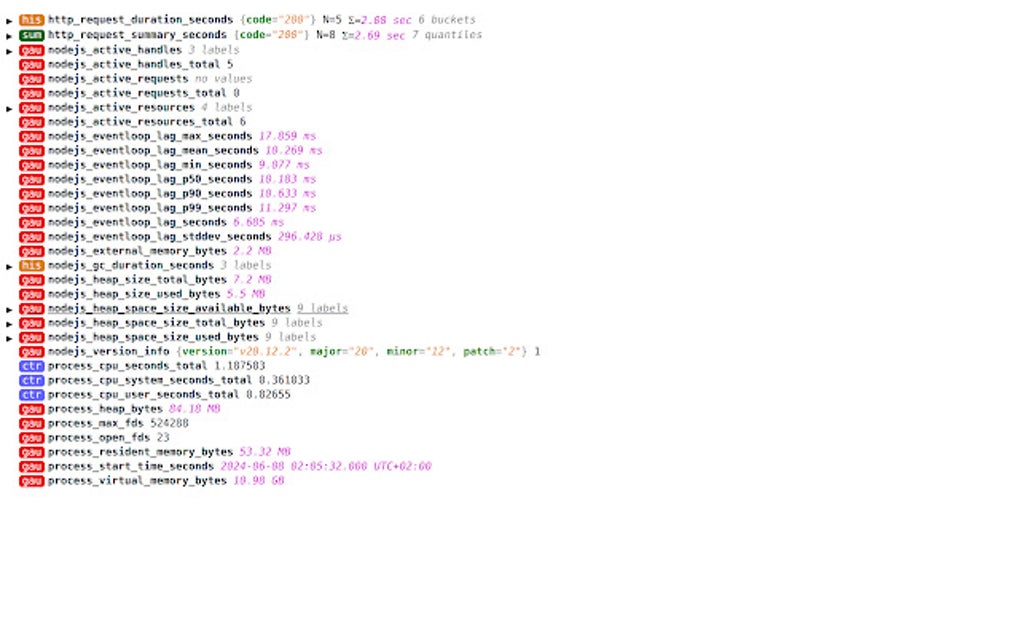The image size is (1020, 638).
Task: Click gau badge next to process_virtual_memory_bytes
Action: (31, 481)
